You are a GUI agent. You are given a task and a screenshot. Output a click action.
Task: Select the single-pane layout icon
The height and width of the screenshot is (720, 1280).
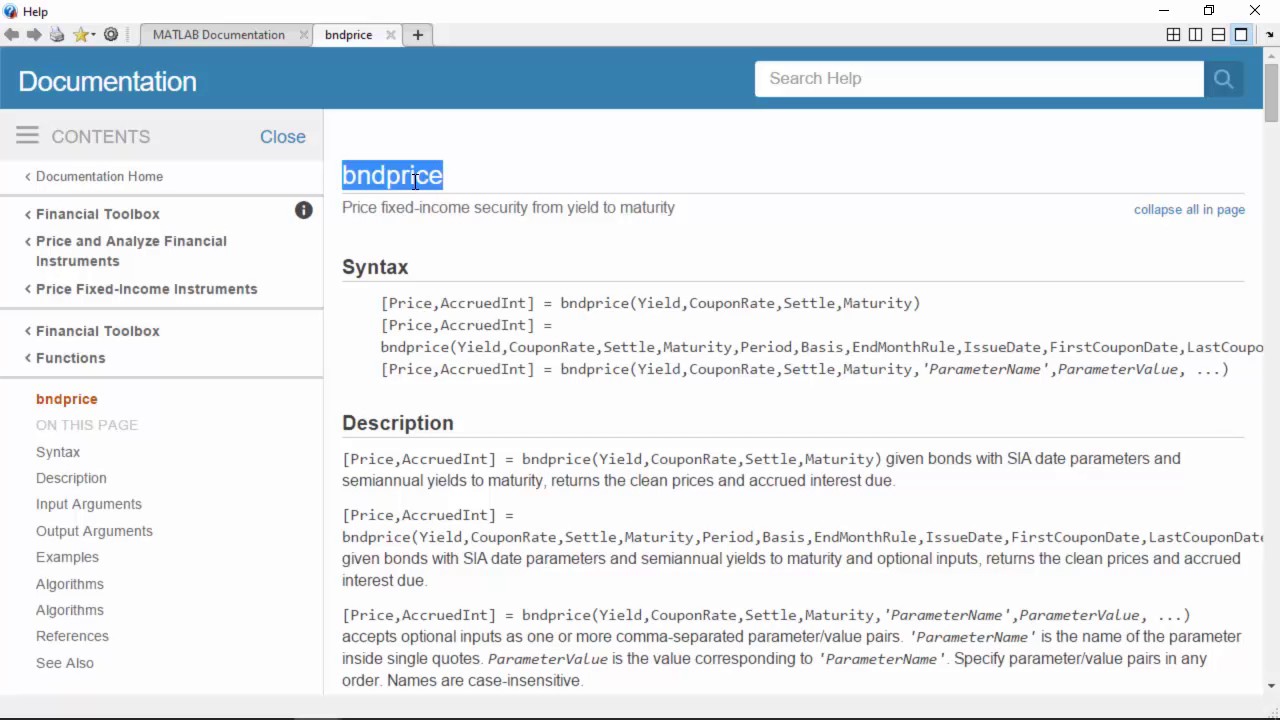click(x=1241, y=35)
